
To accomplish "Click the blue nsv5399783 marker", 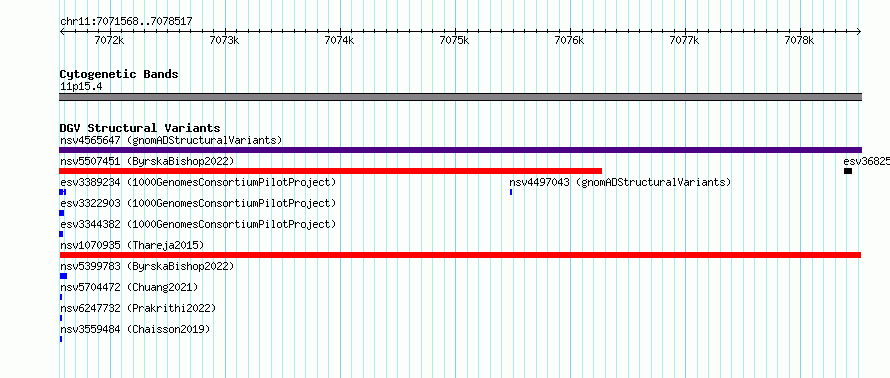I will click(63, 276).
